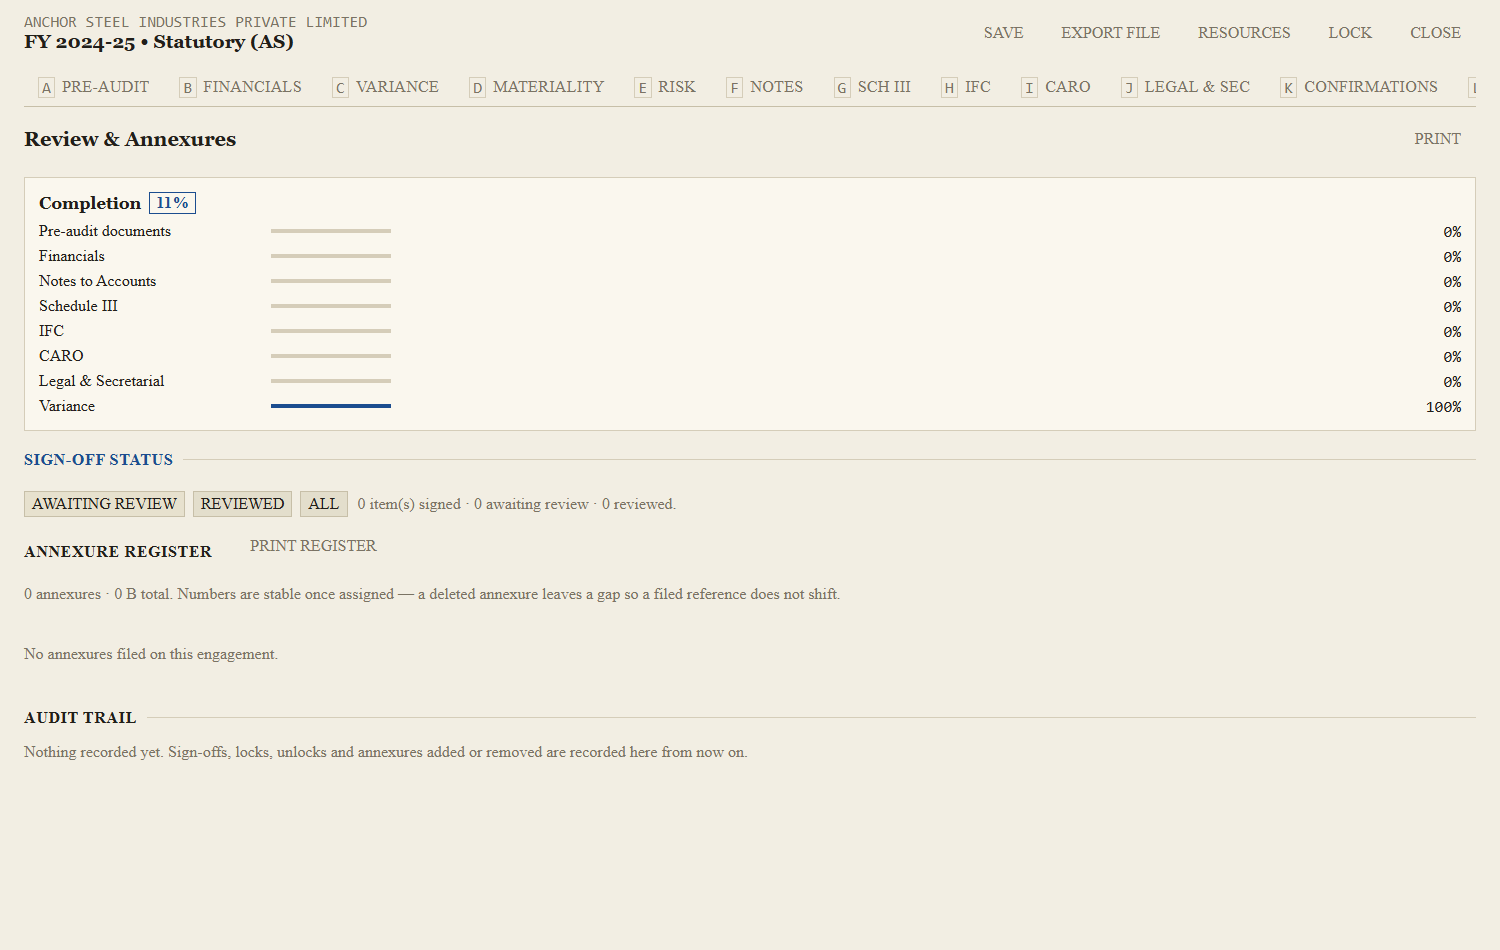Screen dimensions: 1500x950
Task: Click the Variance progress bar
Action: tap(331, 406)
